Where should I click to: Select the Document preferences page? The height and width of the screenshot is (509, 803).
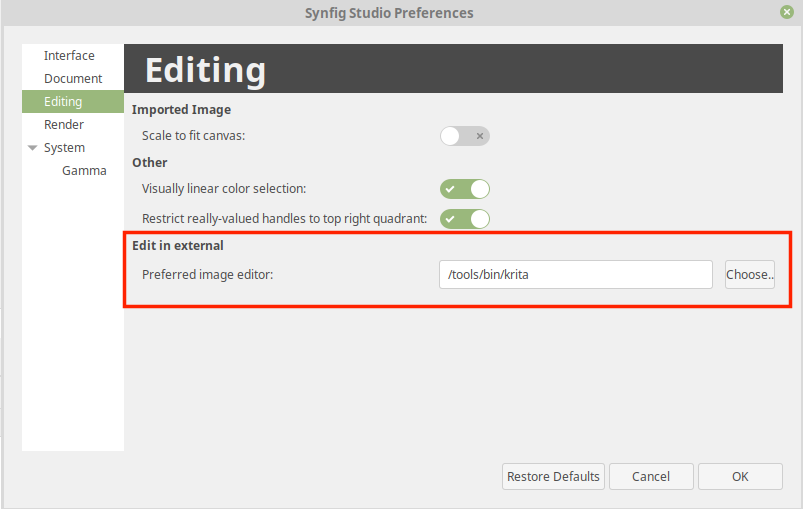tap(73, 78)
